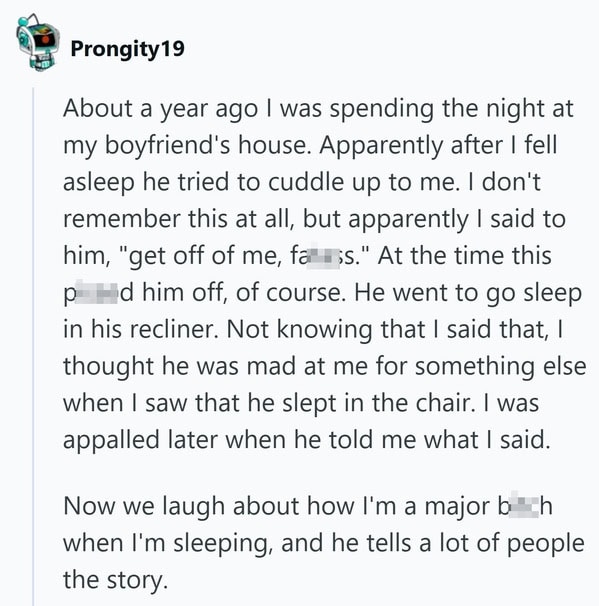Screen dimensions: 599x606
Task: Open the Prongity19 robot avatar
Action: pyautogui.click(x=38, y=43)
